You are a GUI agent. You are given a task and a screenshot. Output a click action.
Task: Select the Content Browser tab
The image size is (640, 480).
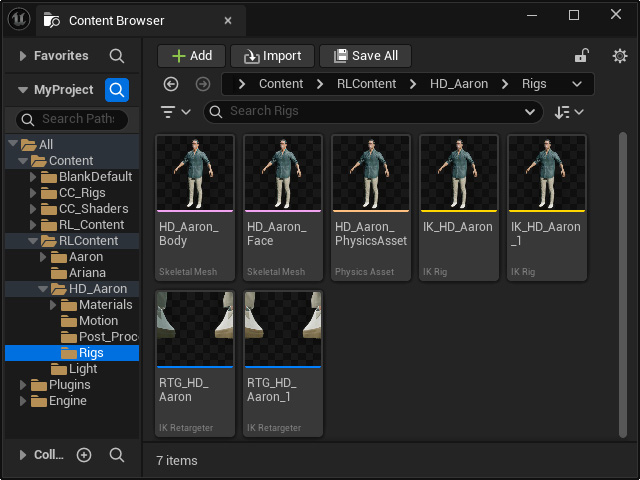pyautogui.click(x=141, y=20)
